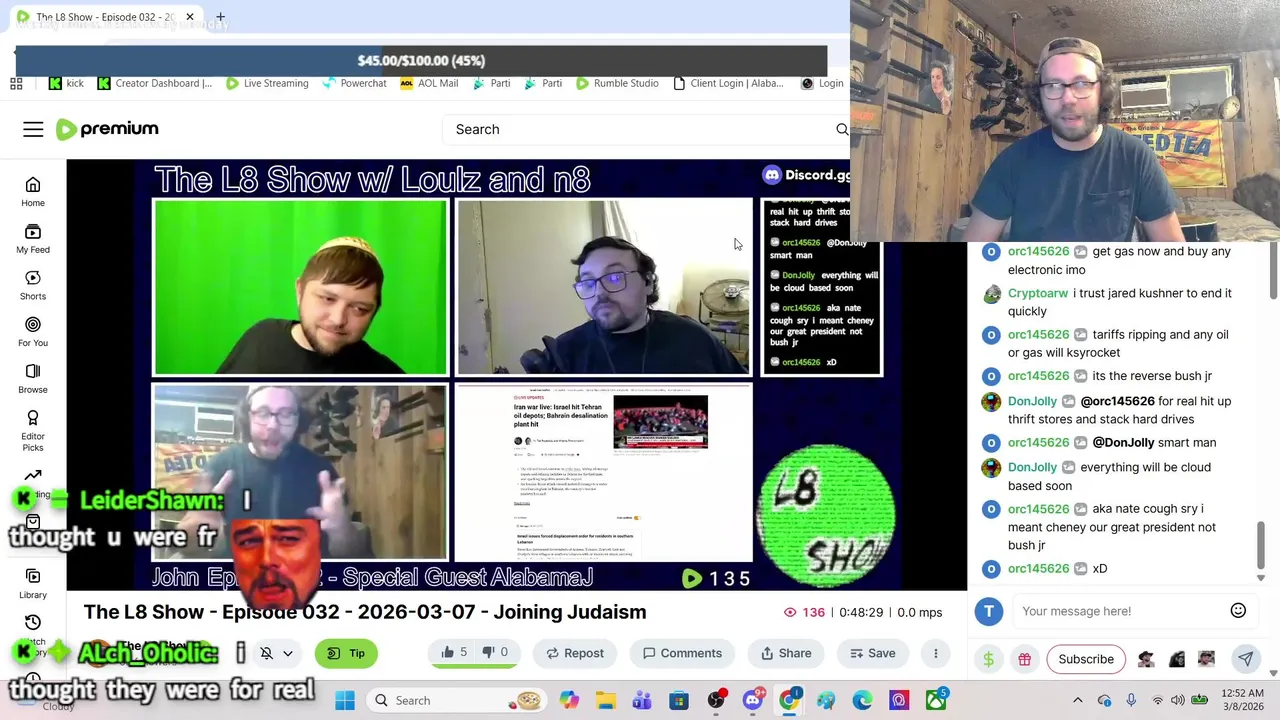Open the Windows Start menu
This screenshot has height=720, width=1280.
click(x=345, y=700)
